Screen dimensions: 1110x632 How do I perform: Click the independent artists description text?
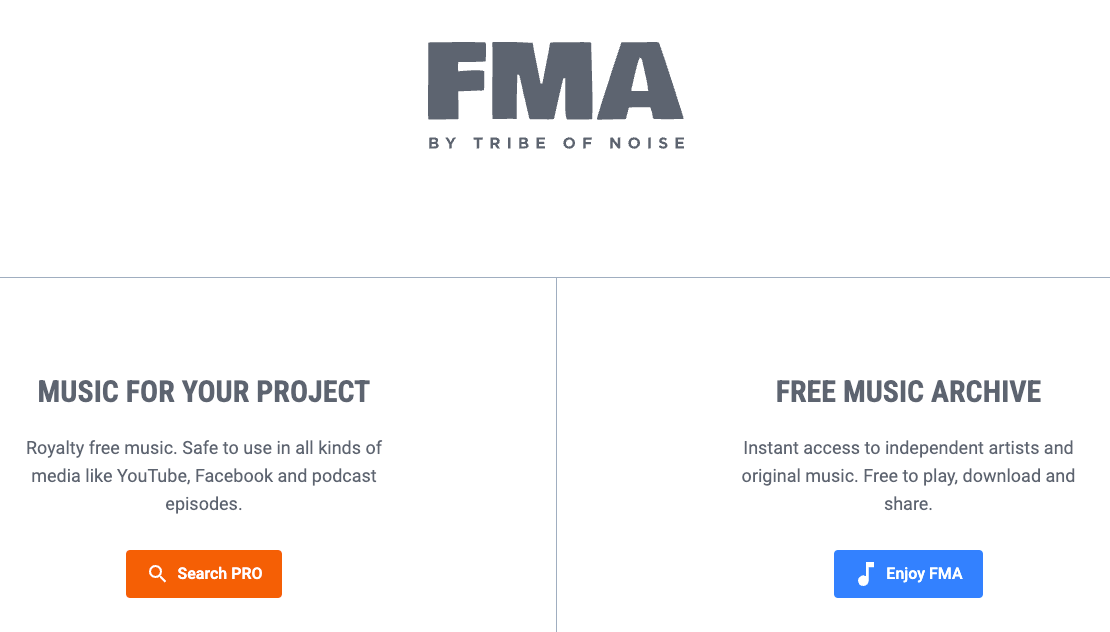click(x=908, y=476)
